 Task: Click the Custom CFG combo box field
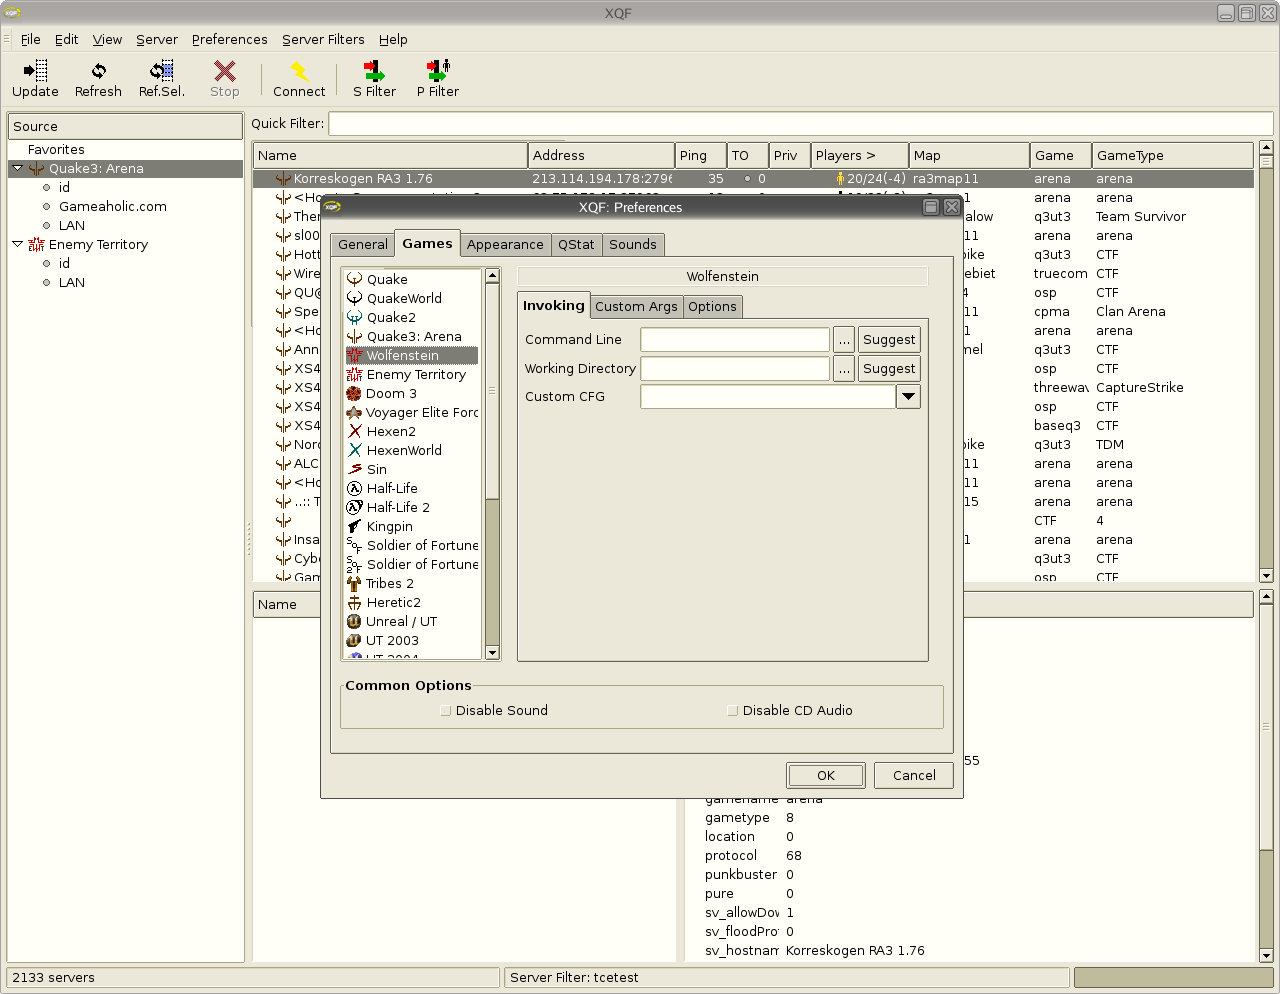768,397
